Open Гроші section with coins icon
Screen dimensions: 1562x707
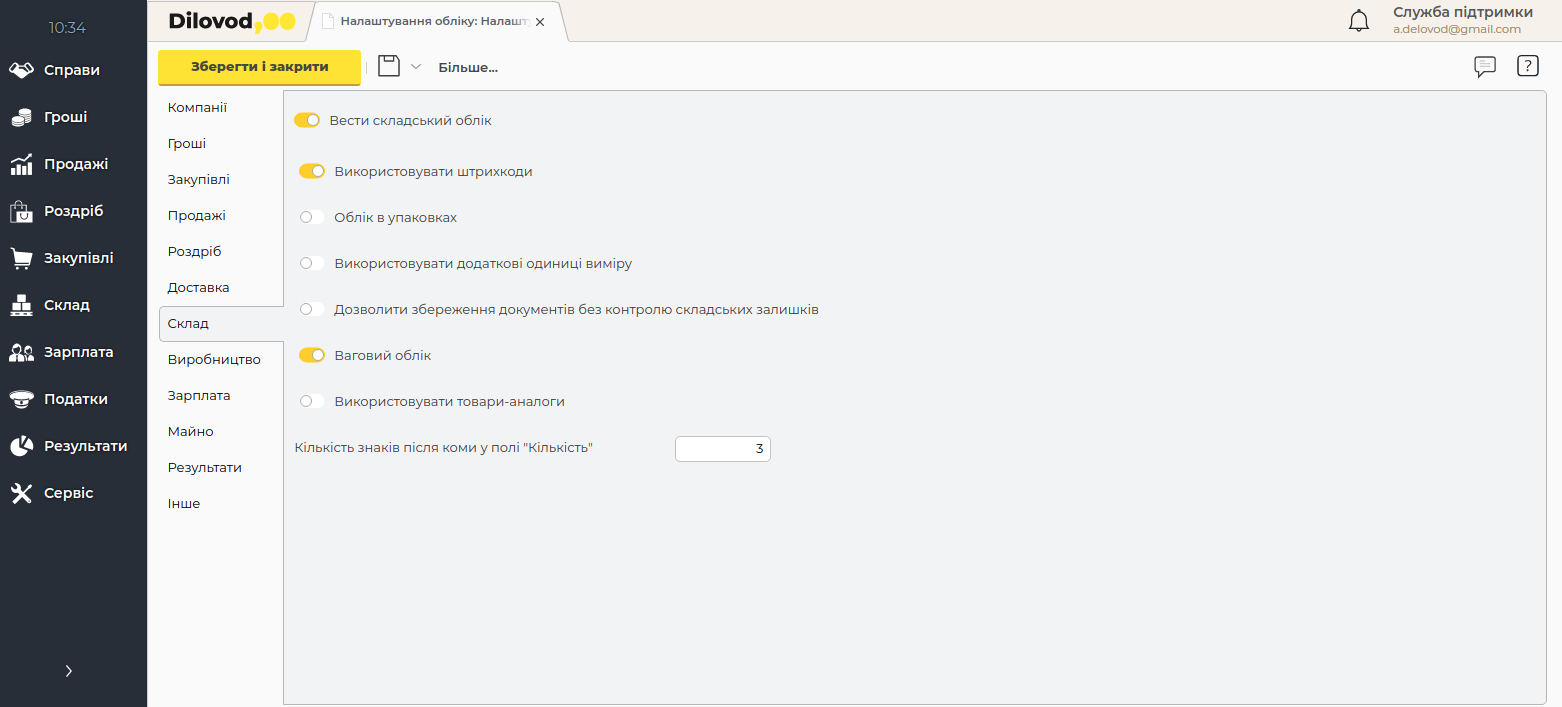point(65,117)
